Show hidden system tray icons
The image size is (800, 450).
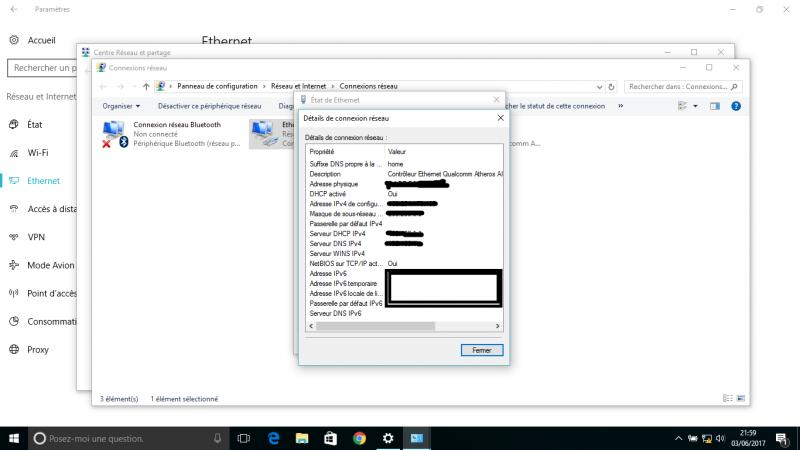[678, 438]
